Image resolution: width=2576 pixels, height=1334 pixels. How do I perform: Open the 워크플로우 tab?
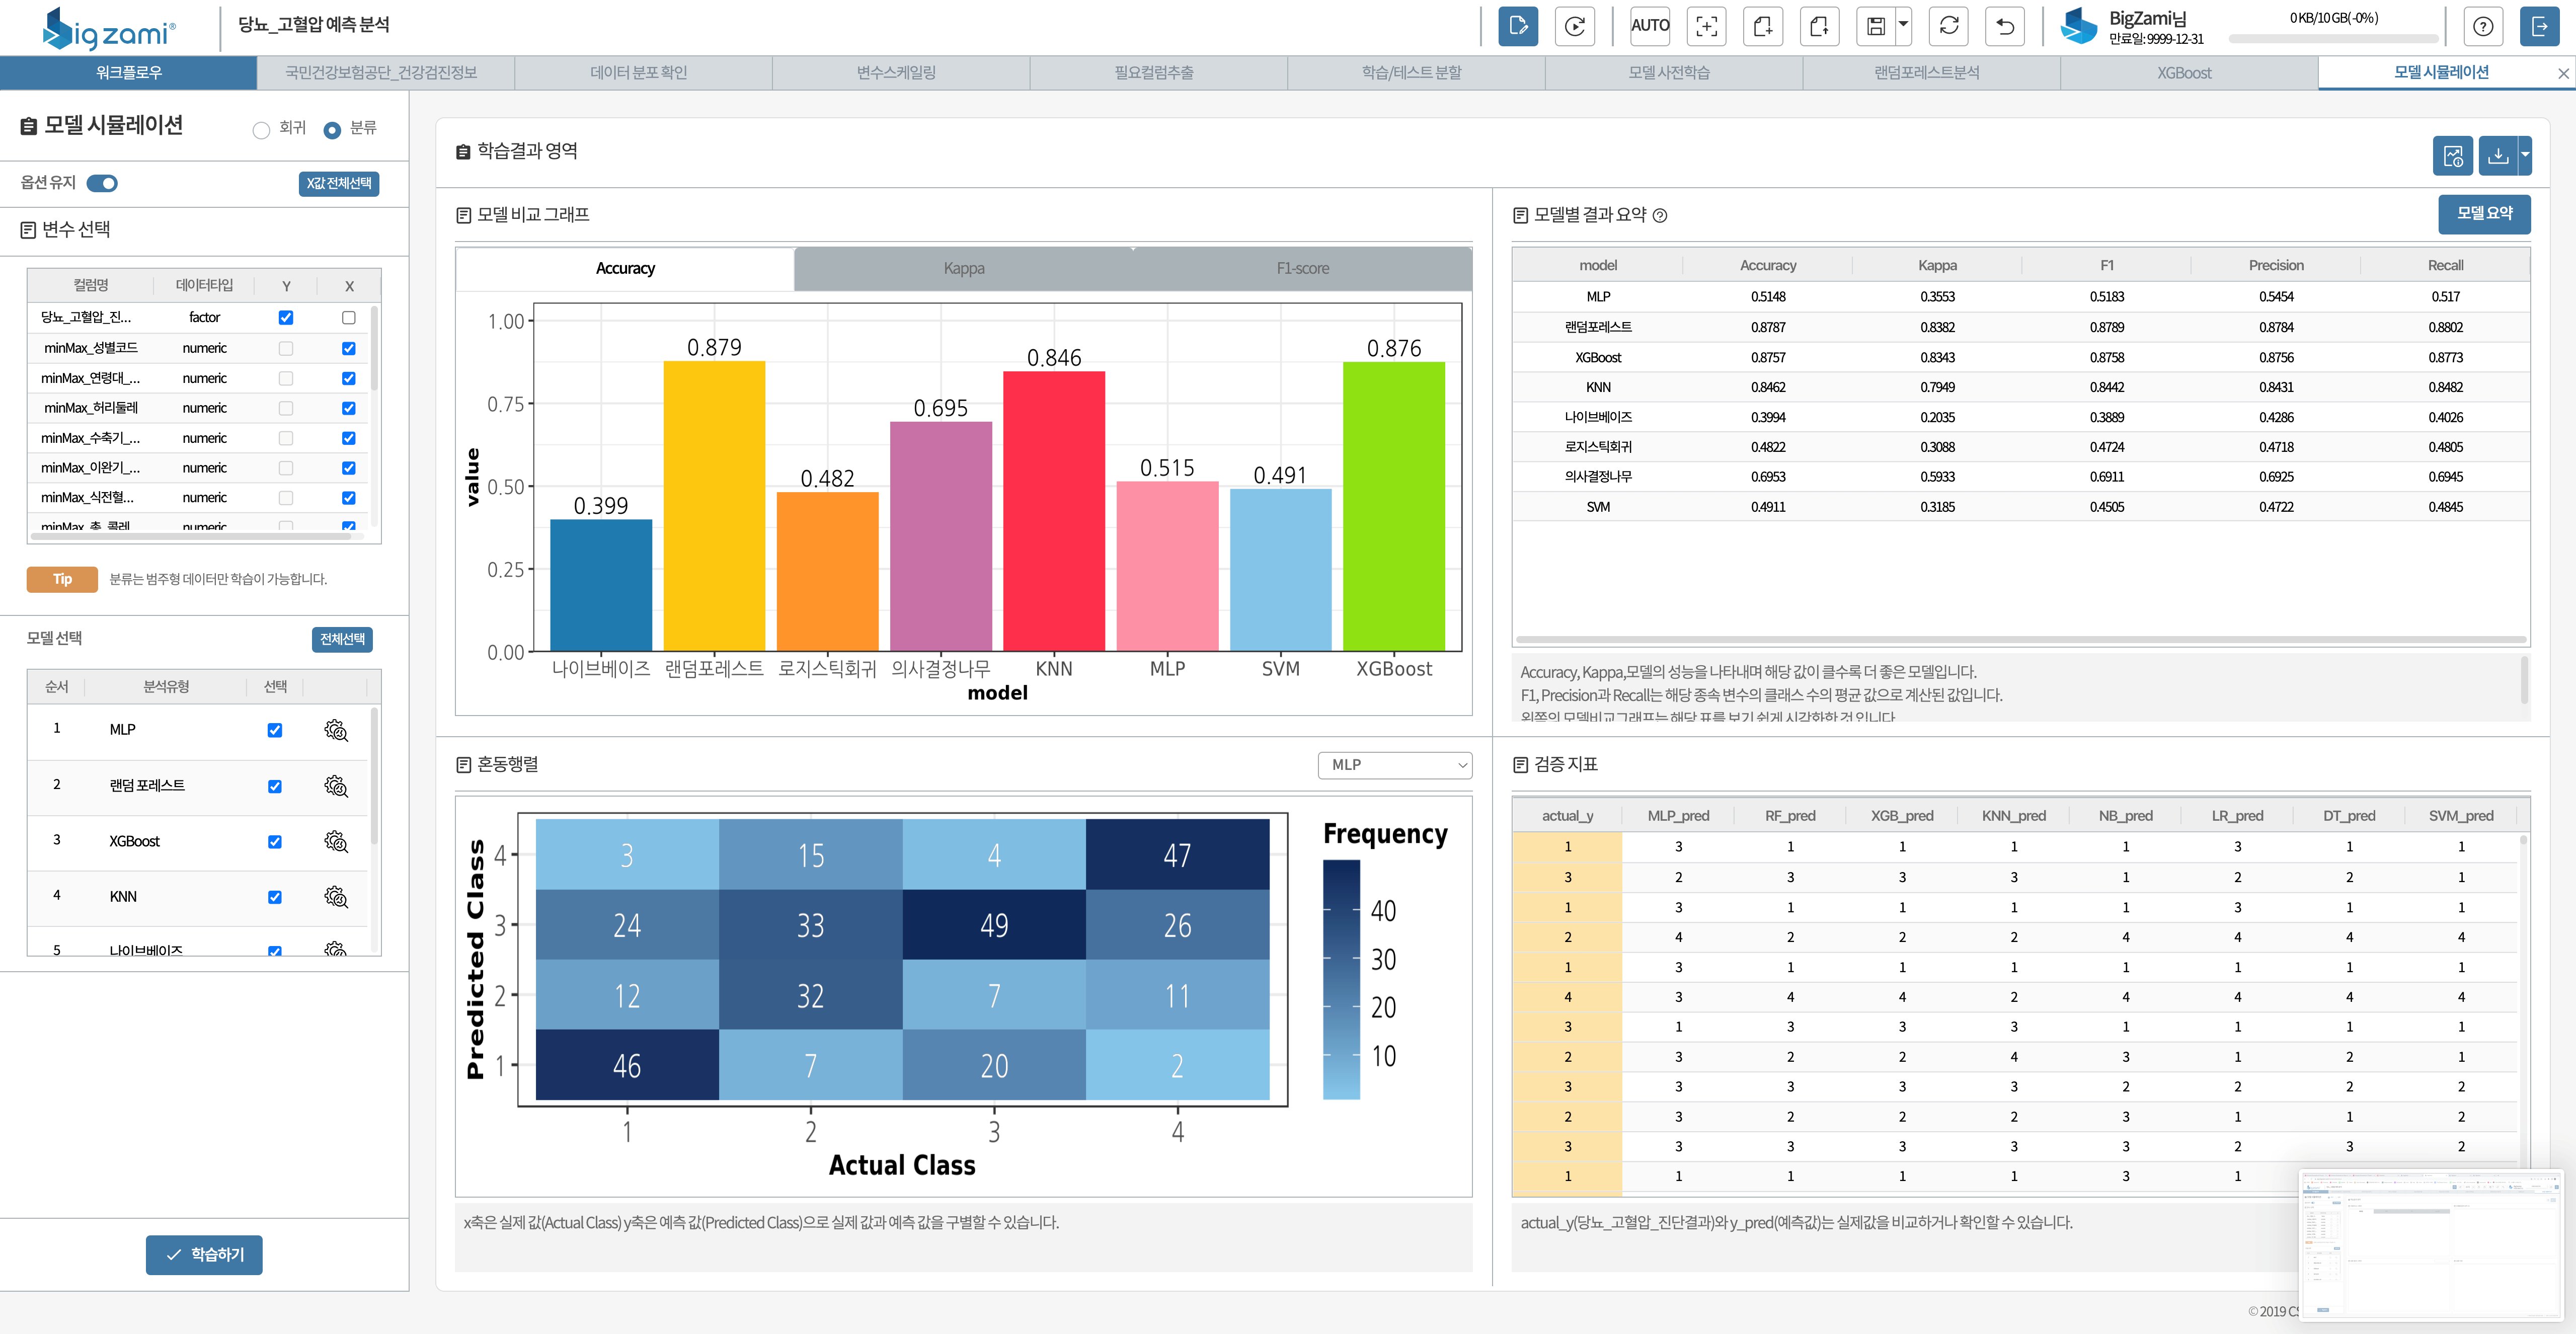128,73
